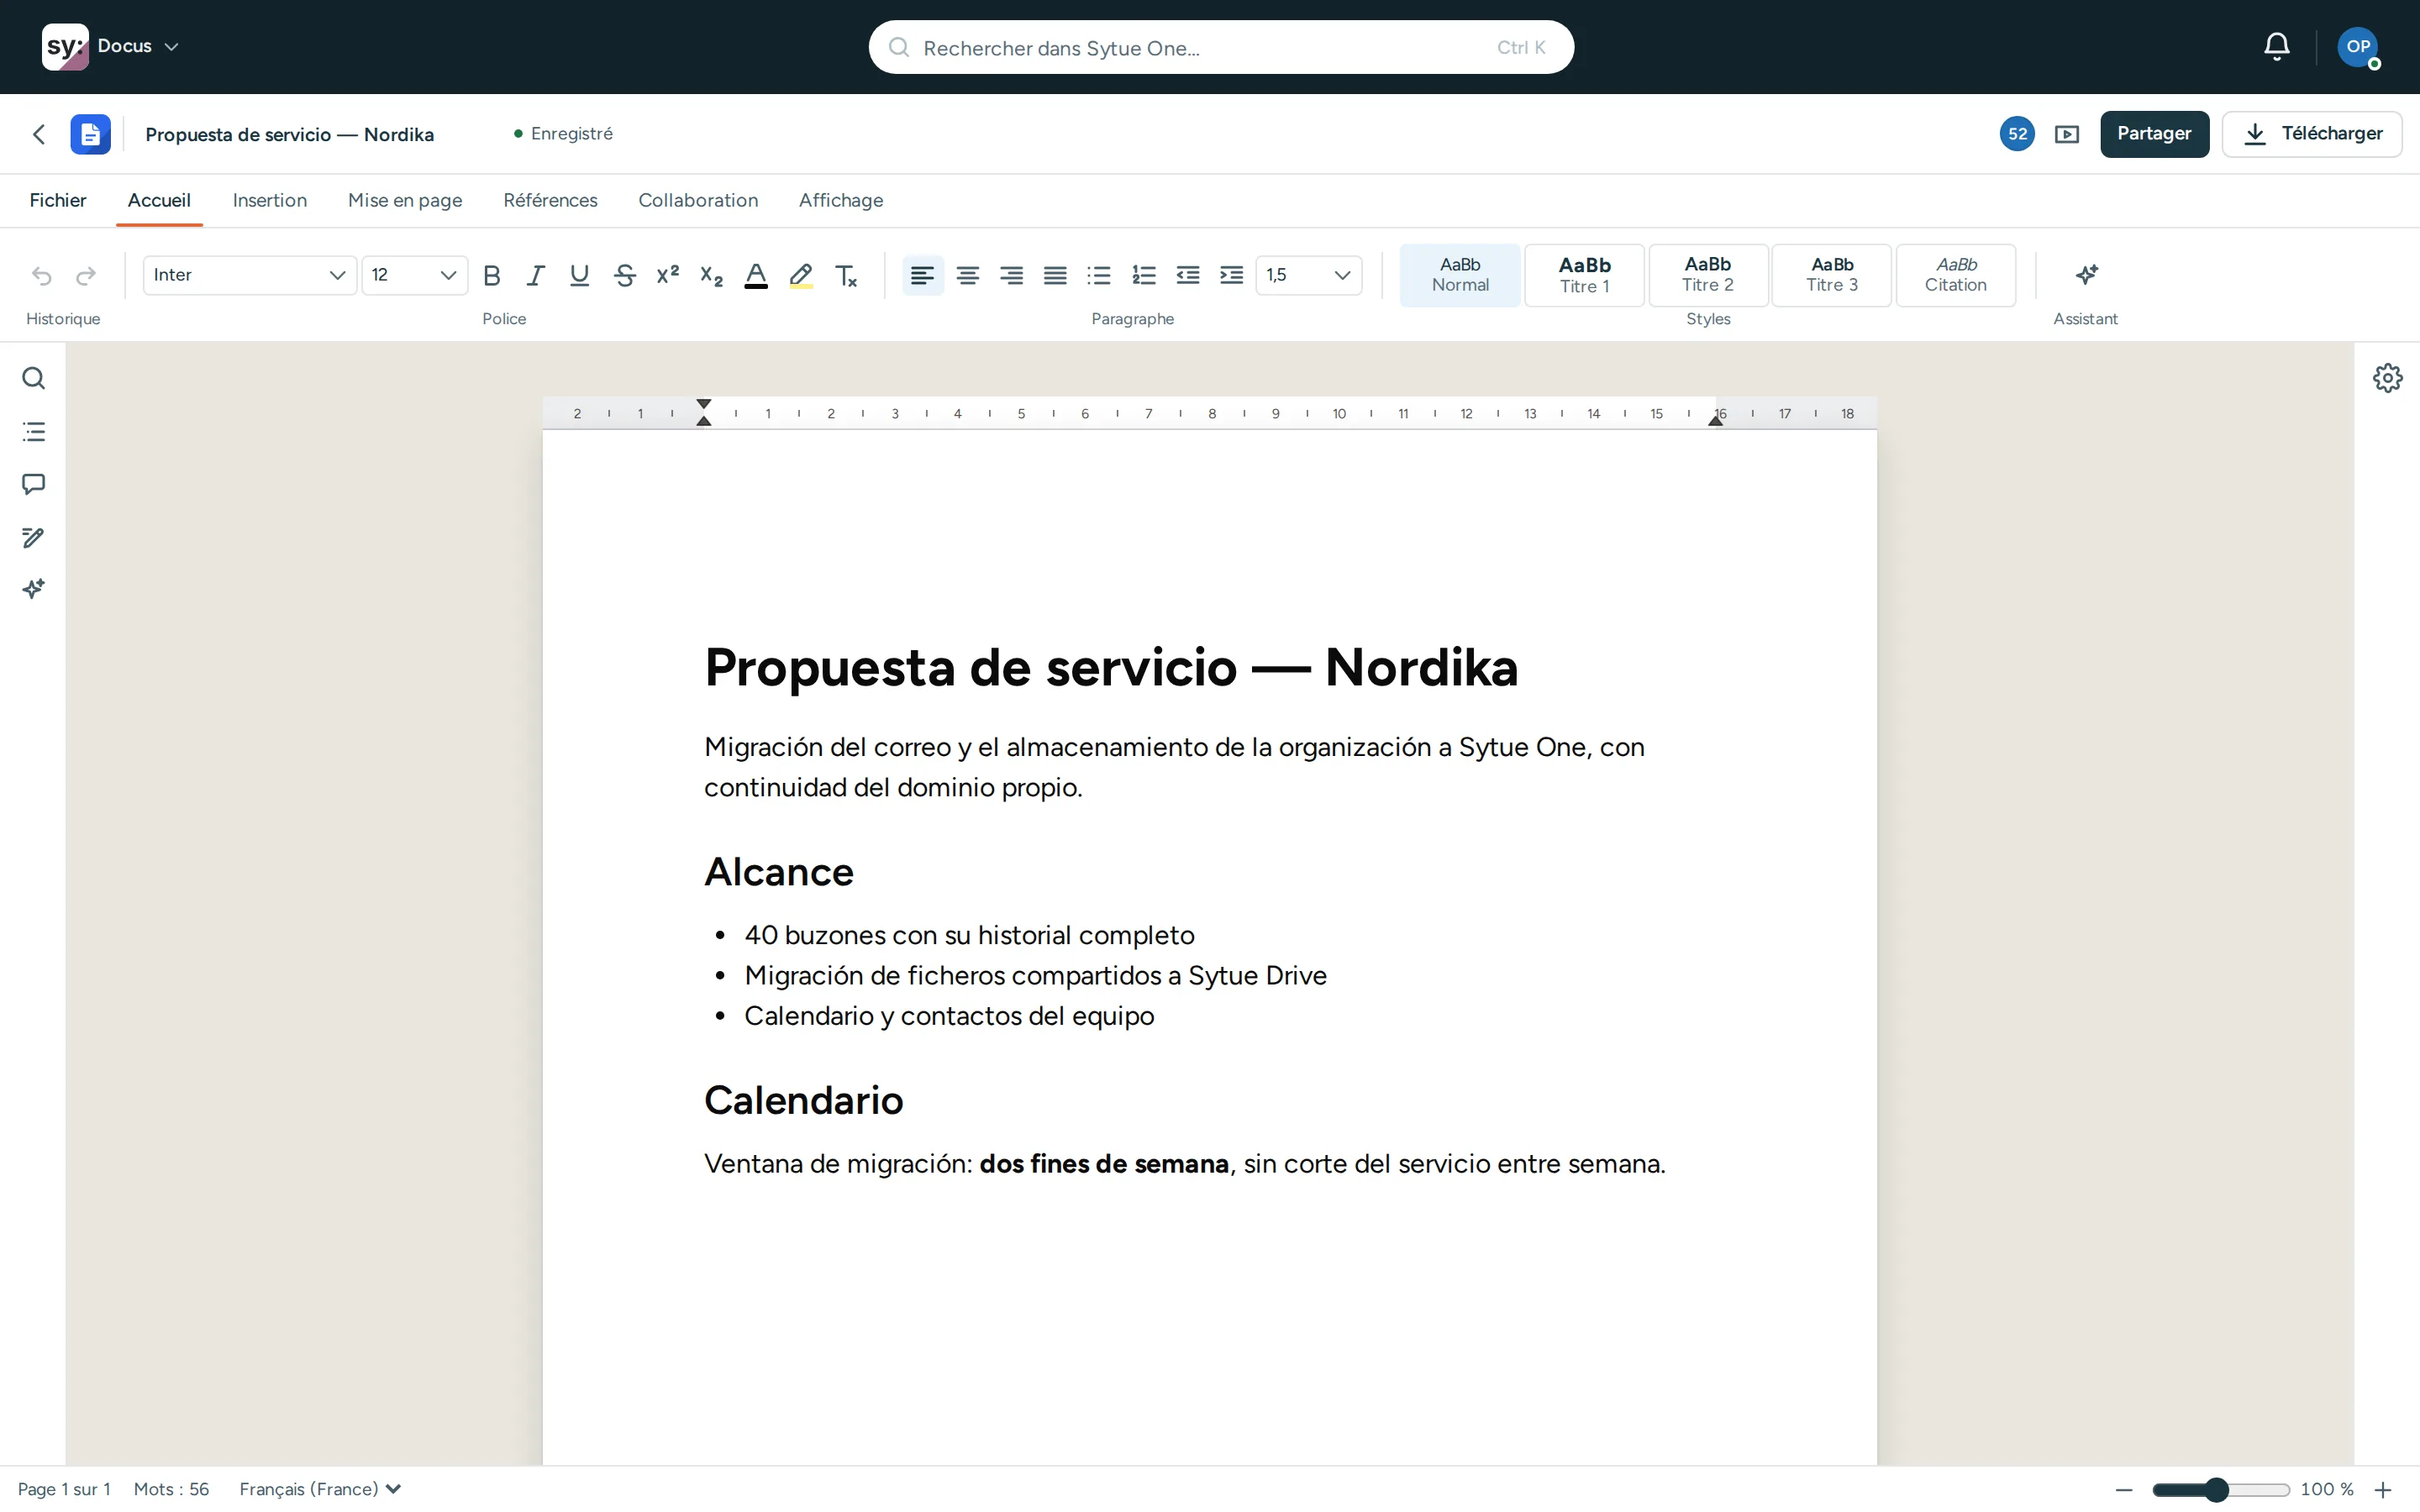Click the blue document file icon
The image size is (2420, 1512).
click(90, 134)
